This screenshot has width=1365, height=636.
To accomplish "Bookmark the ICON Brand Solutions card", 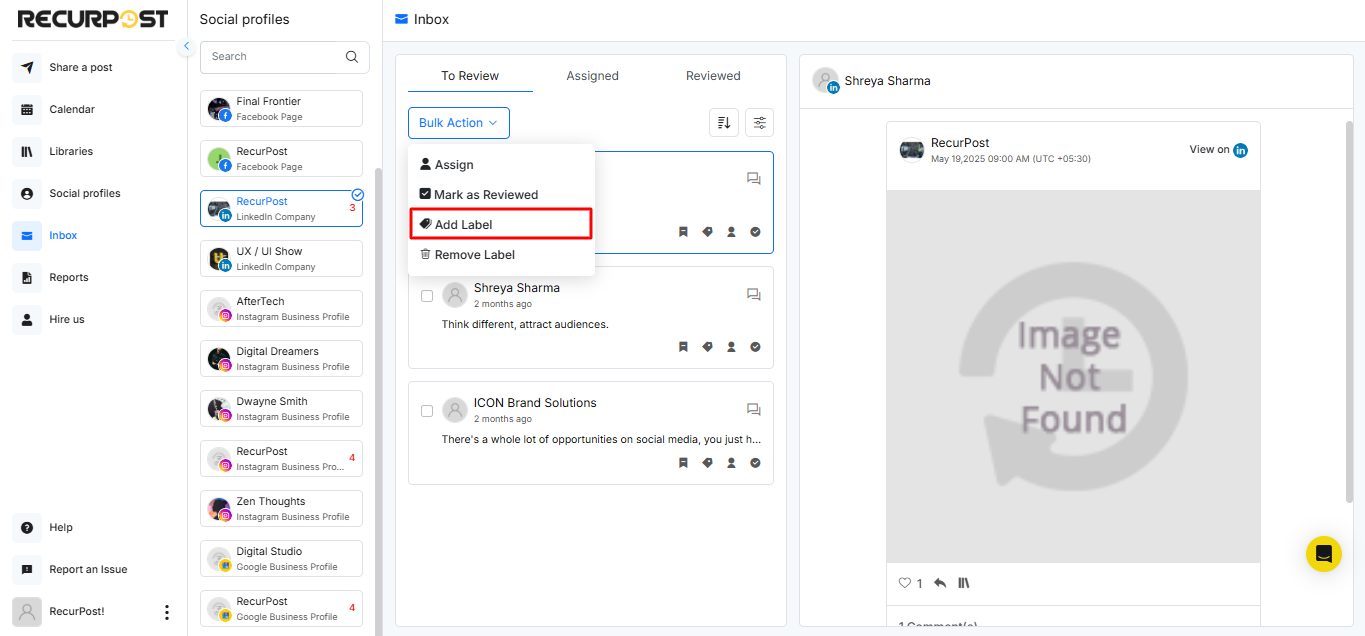I will (684, 463).
